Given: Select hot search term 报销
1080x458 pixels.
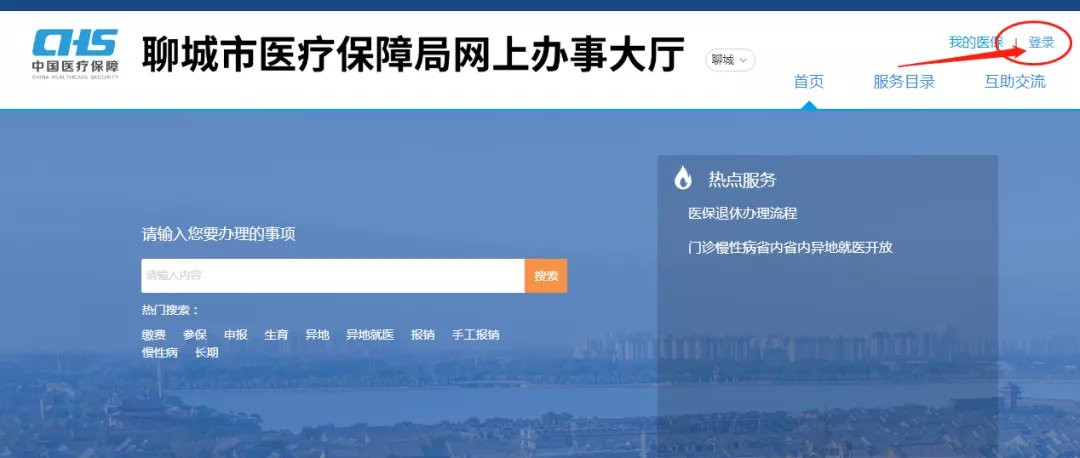Looking at the screenshot, I should [423, 335].
